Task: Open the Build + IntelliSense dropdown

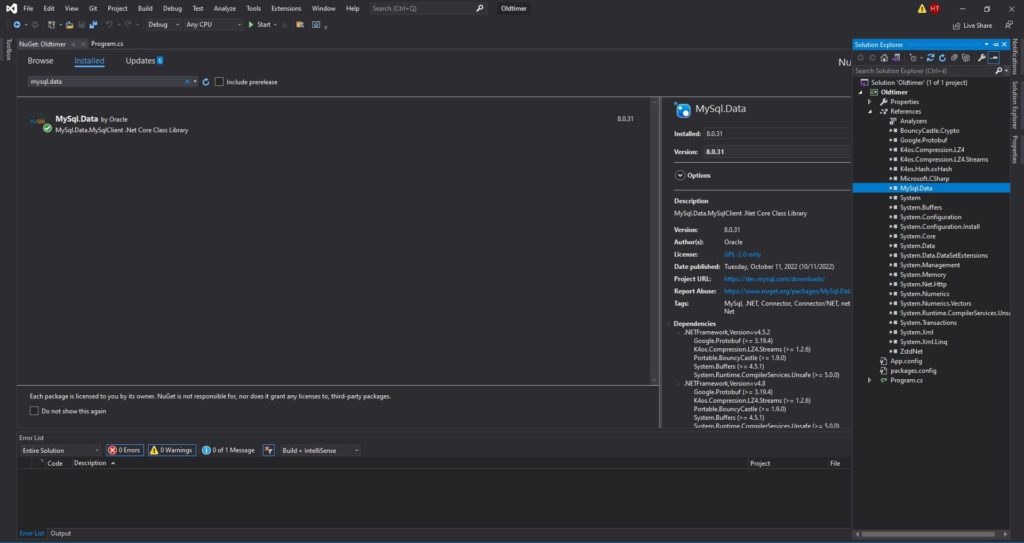Action: point(320,450)
